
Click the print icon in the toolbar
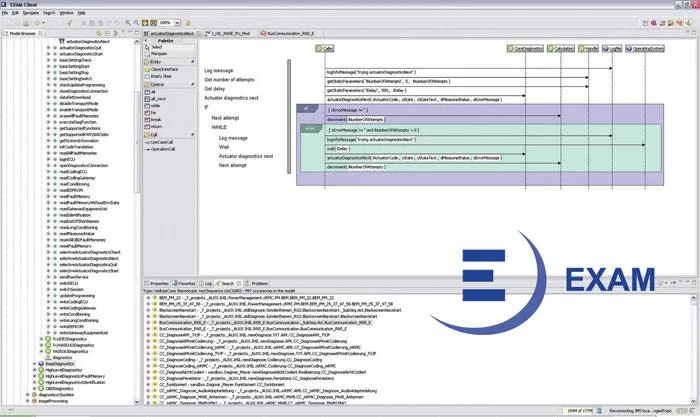click(26, 23)
